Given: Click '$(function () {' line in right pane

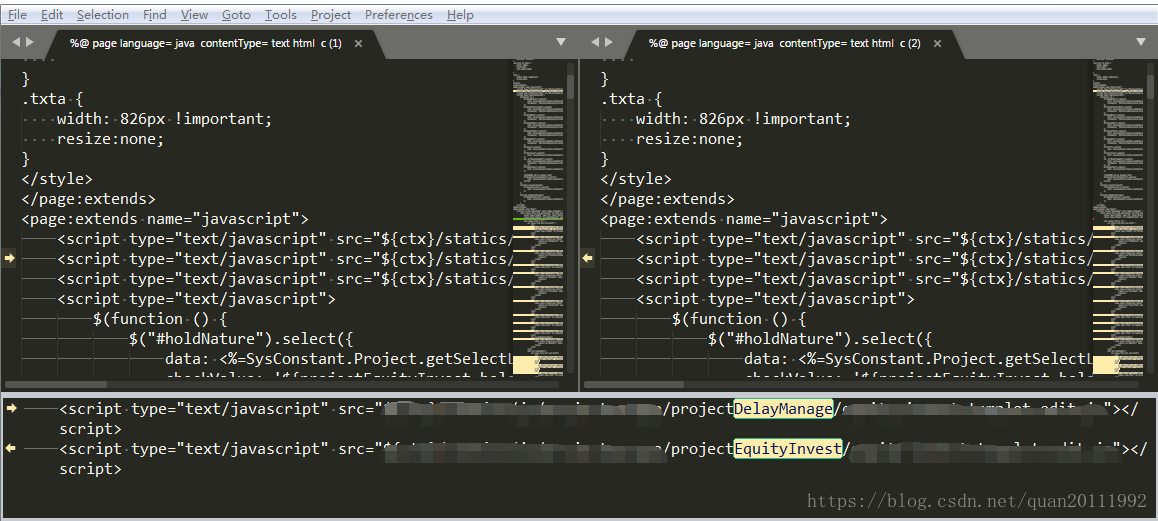Looking at the screenshot, I should click(x=739, y=319).
